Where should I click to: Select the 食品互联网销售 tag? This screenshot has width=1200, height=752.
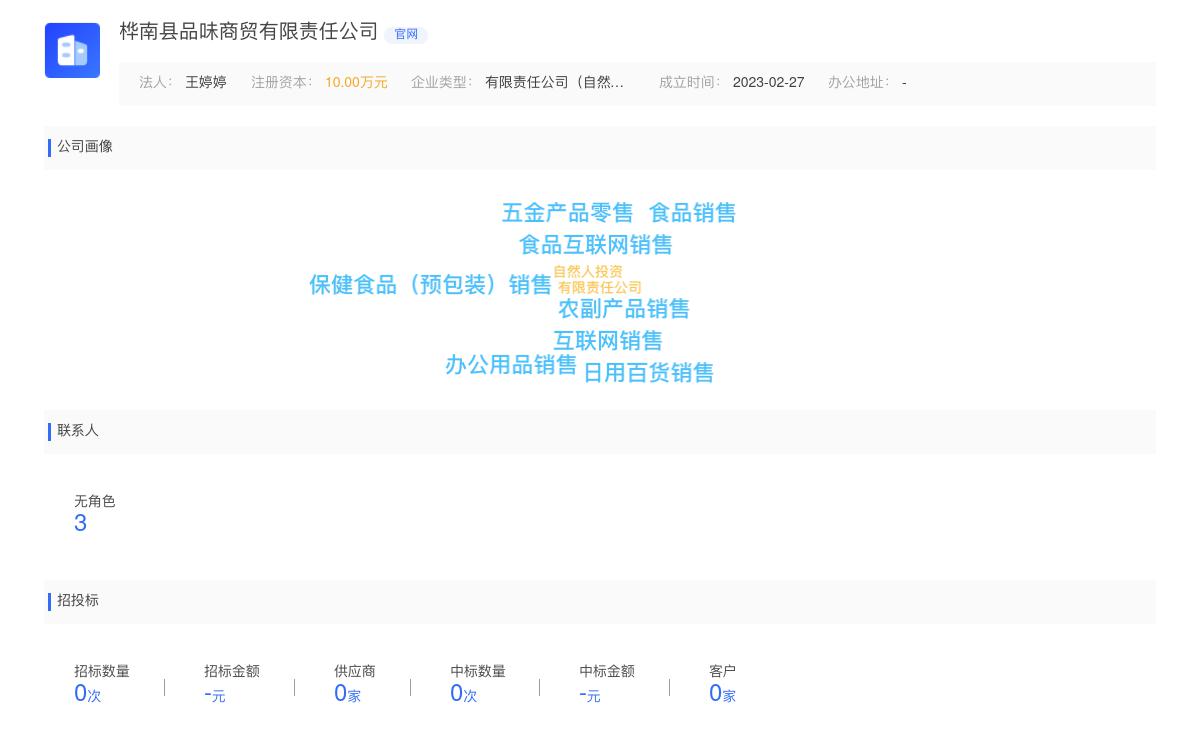tap(595, 245)
